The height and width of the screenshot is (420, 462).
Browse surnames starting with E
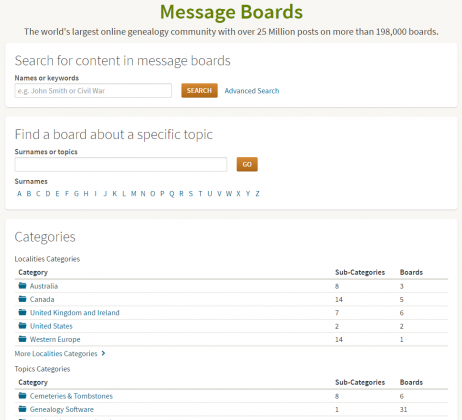click(57, 194)
